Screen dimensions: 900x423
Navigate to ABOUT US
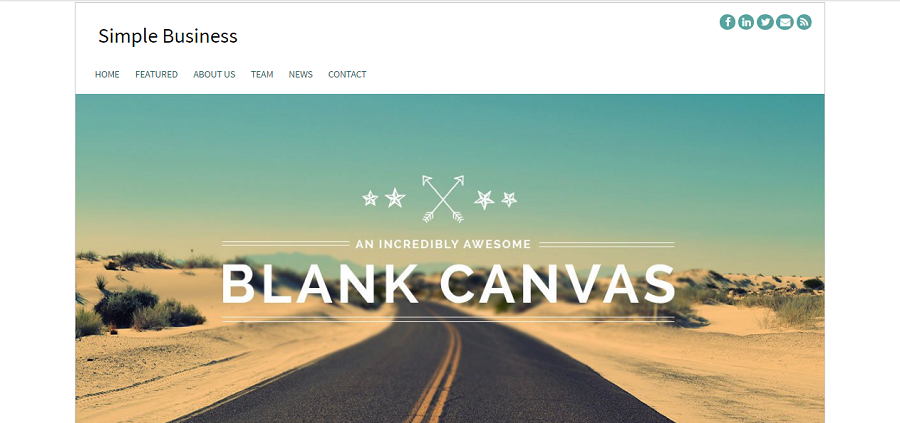coord(214,75)
